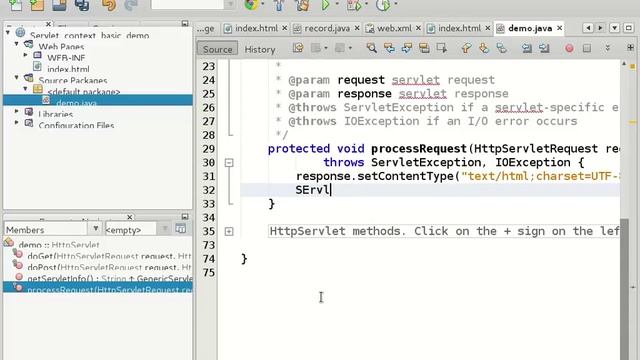Expand the HttpServlet methods fold at line 35
640x360 pixels.
click(229, 231)
